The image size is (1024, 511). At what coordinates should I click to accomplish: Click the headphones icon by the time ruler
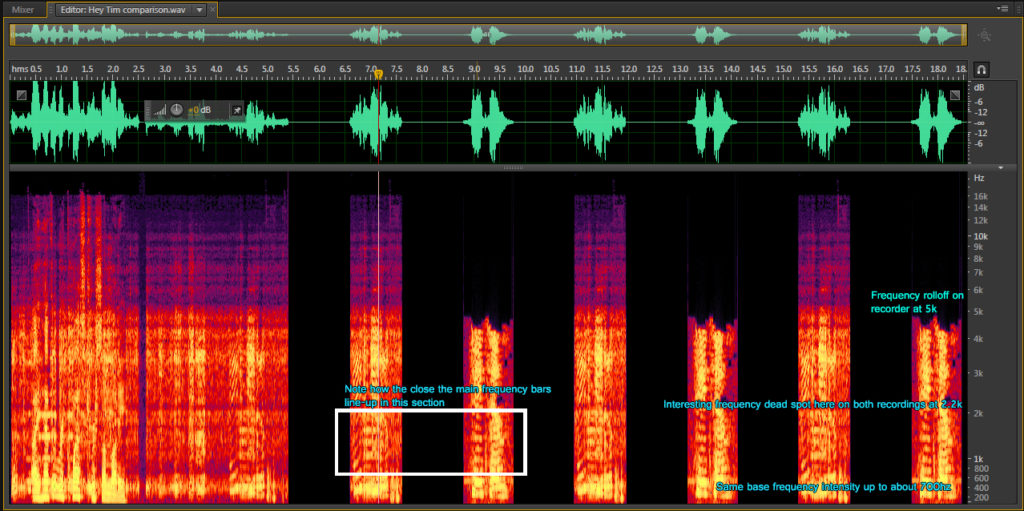pyautogui.click(x=982, y=70)
